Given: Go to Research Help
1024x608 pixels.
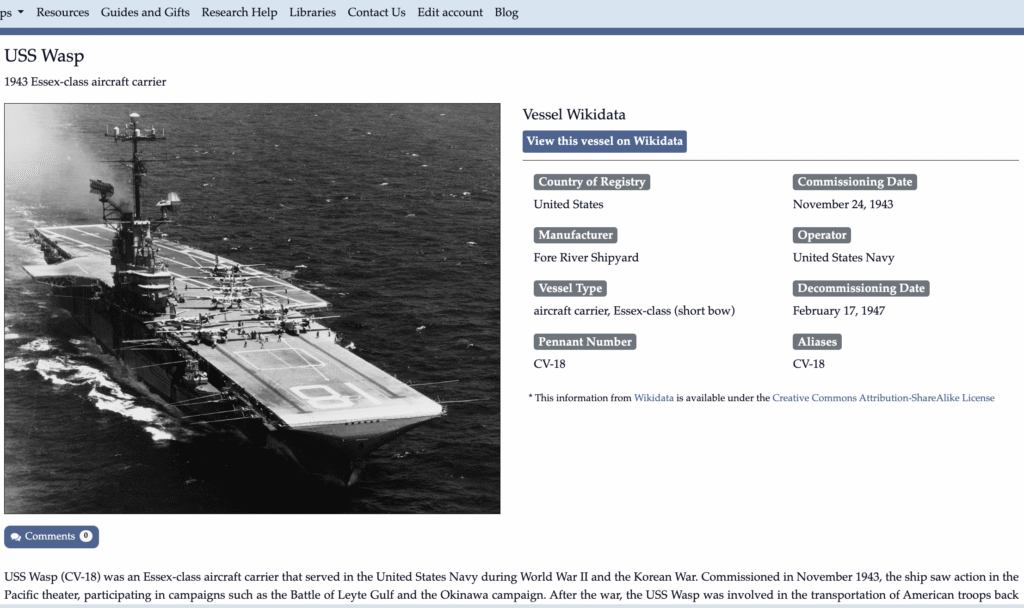Looking at the screenshot, I should click(239, 12).
